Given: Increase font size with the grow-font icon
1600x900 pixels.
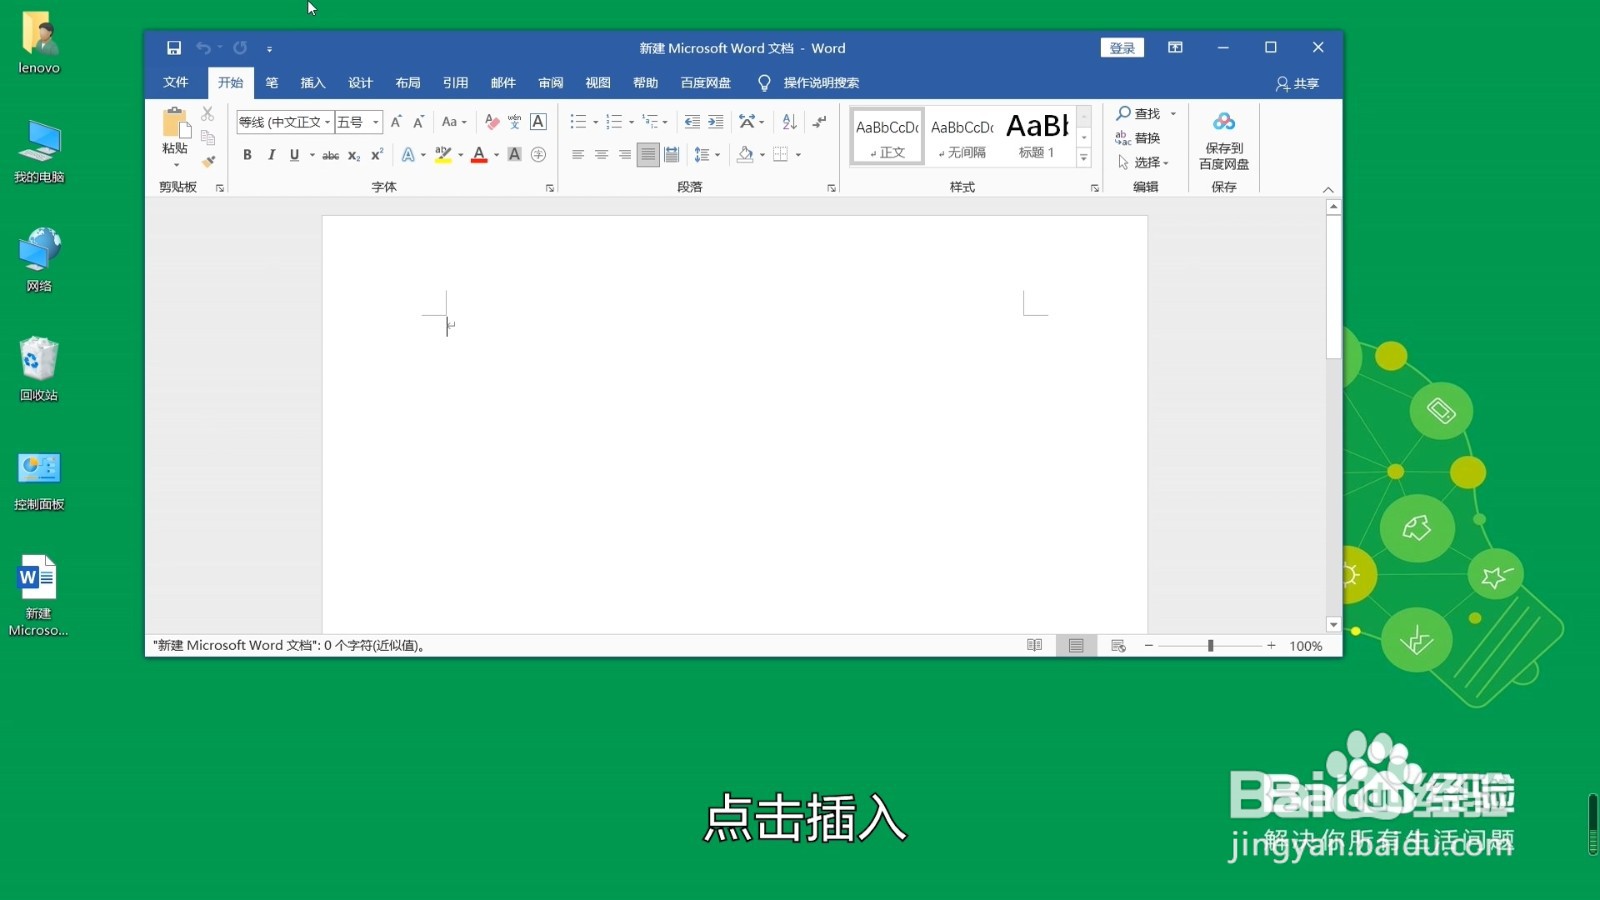Looking at the screenshot, I should 396,122.
